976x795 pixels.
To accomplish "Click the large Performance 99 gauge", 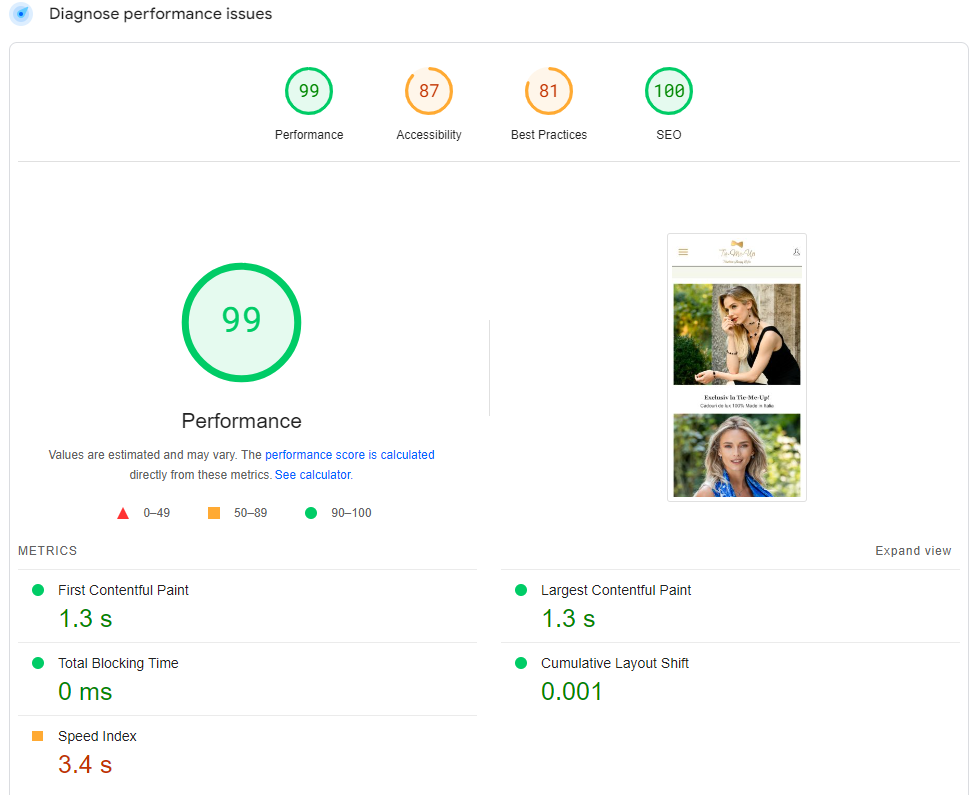I will 242,322.
